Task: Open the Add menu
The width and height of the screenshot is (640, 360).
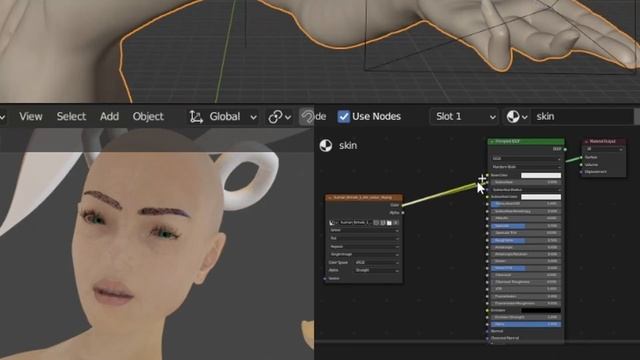Action: tap(109, 116)
